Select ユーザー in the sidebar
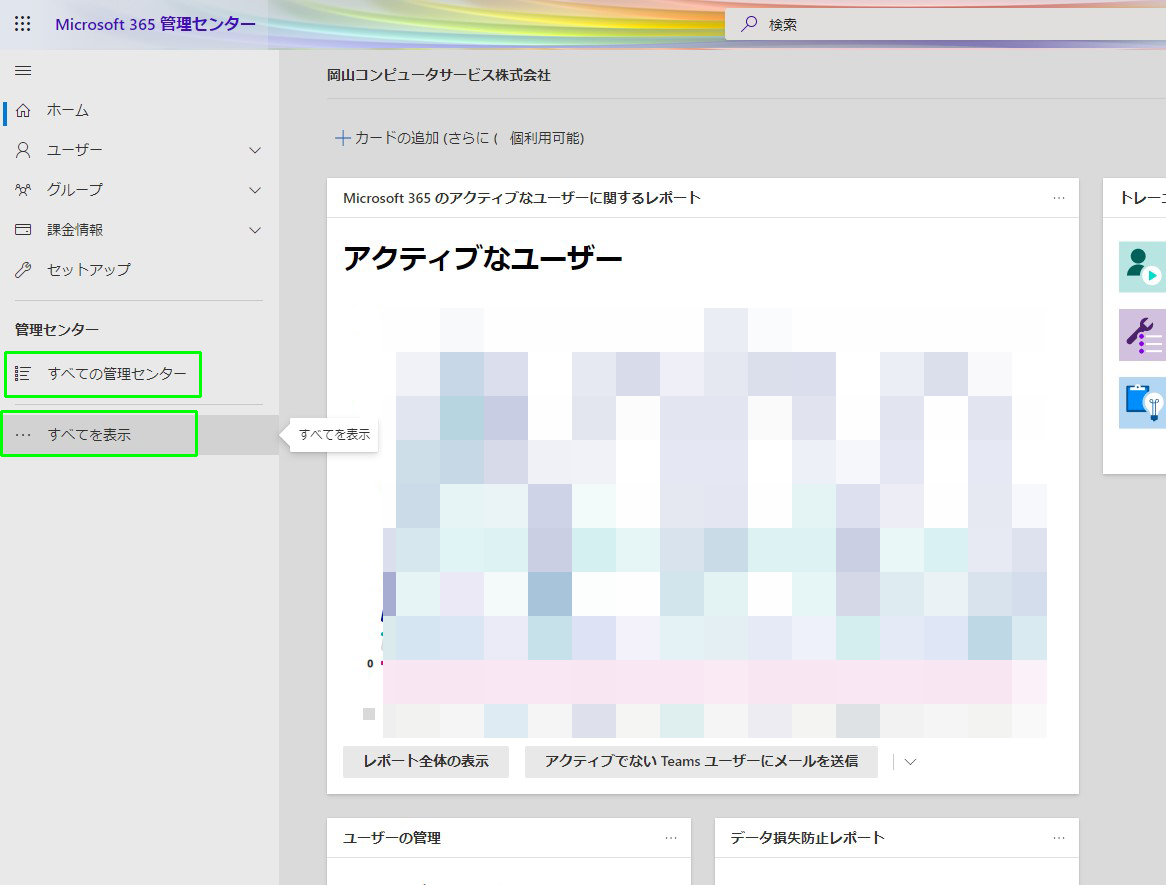Image resolution: width=1166 pixels, height=885 pixels. [x=74, y=150]
